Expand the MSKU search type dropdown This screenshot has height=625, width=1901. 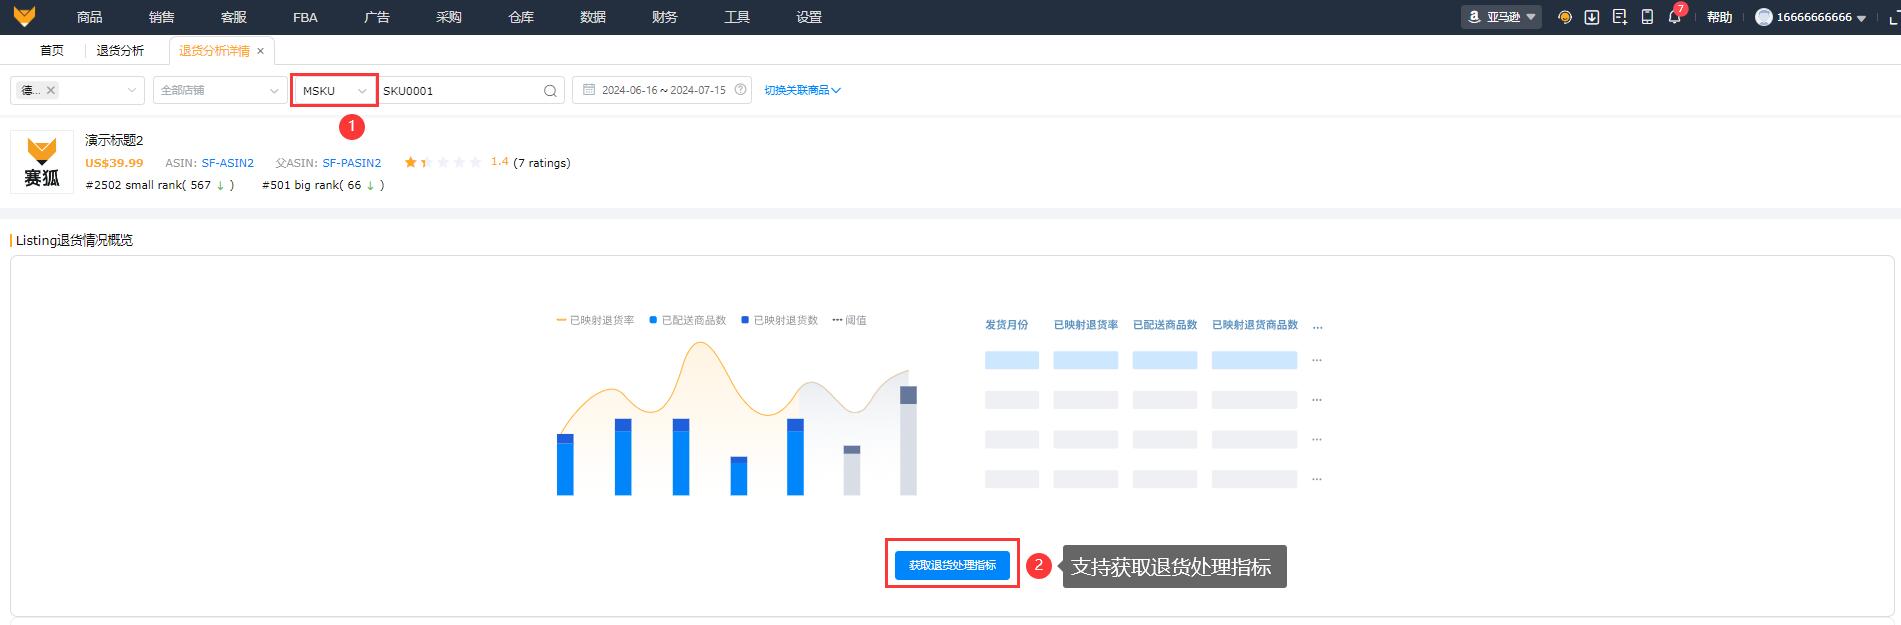tap(334, 91)
